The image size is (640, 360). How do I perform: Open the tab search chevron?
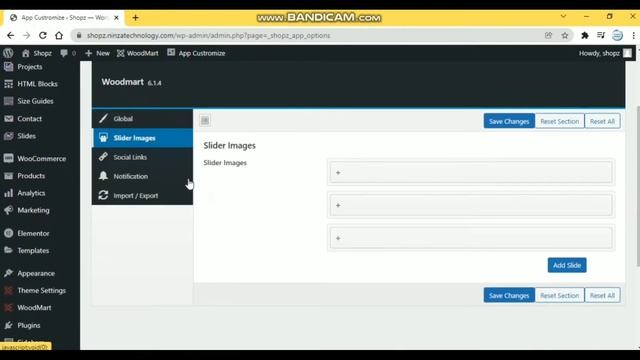click(563, 16)
